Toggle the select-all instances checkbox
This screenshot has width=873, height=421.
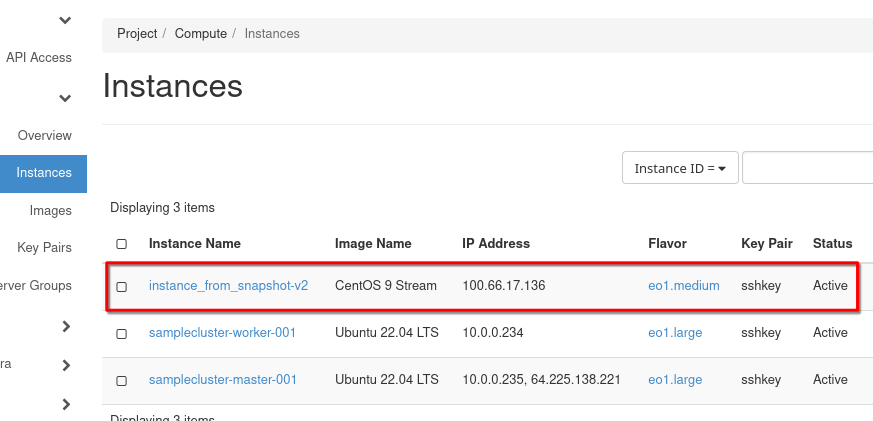pos(122,244)
